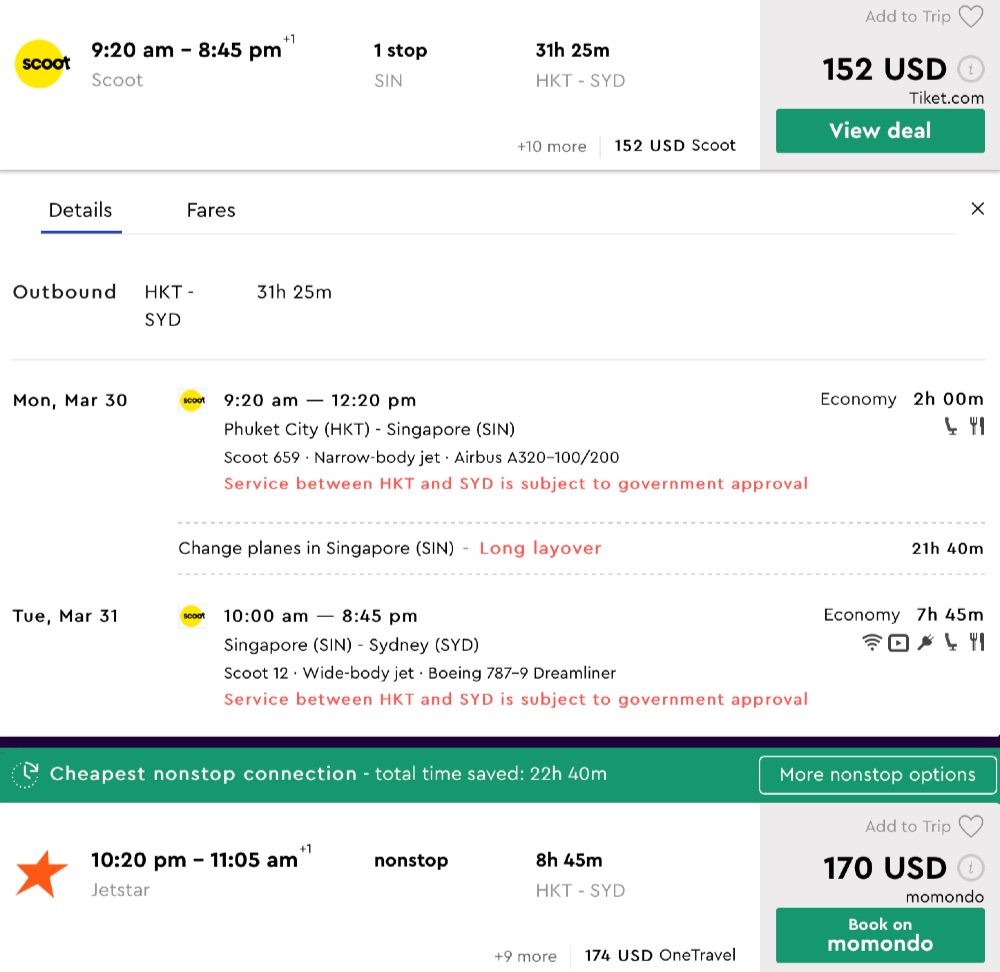Image resolution: width=1000 pixels, height=972 pixels.
Task: Select the Details tab
Action: point(81,210)
